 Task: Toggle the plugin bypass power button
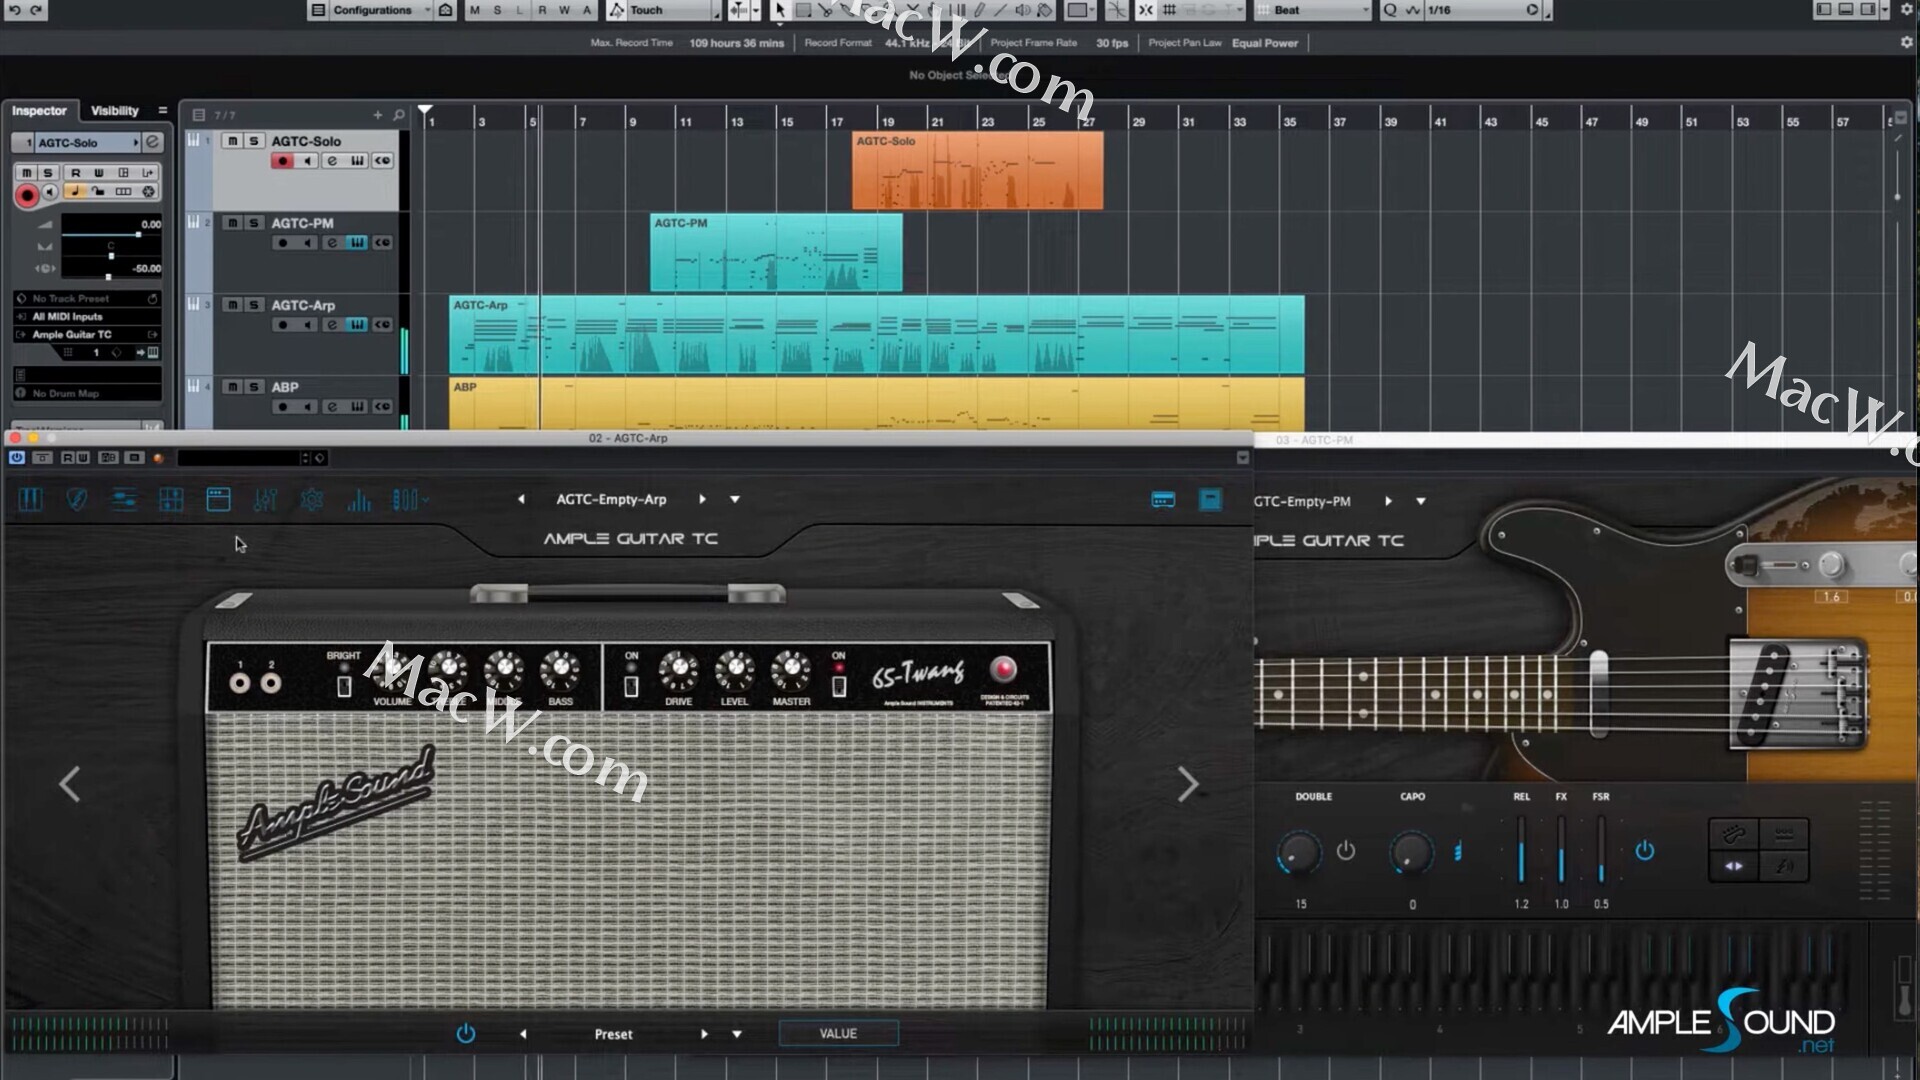[17, 458]
